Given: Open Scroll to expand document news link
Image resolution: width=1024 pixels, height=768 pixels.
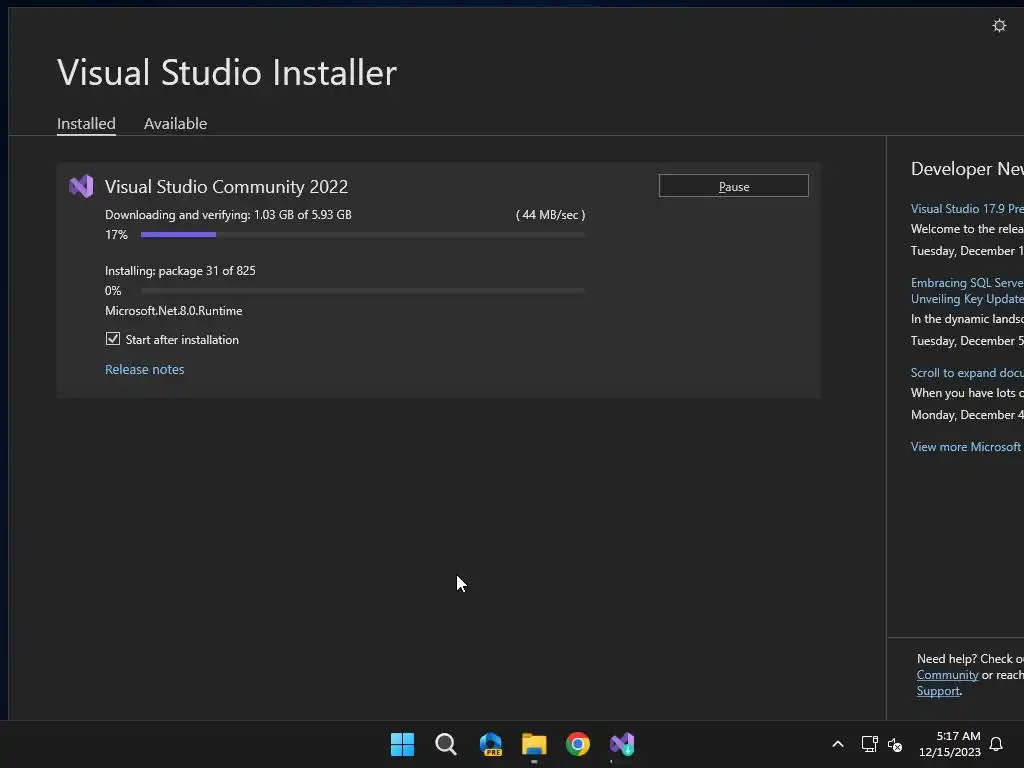Looking at the screenshot, I should click(967, 373).
